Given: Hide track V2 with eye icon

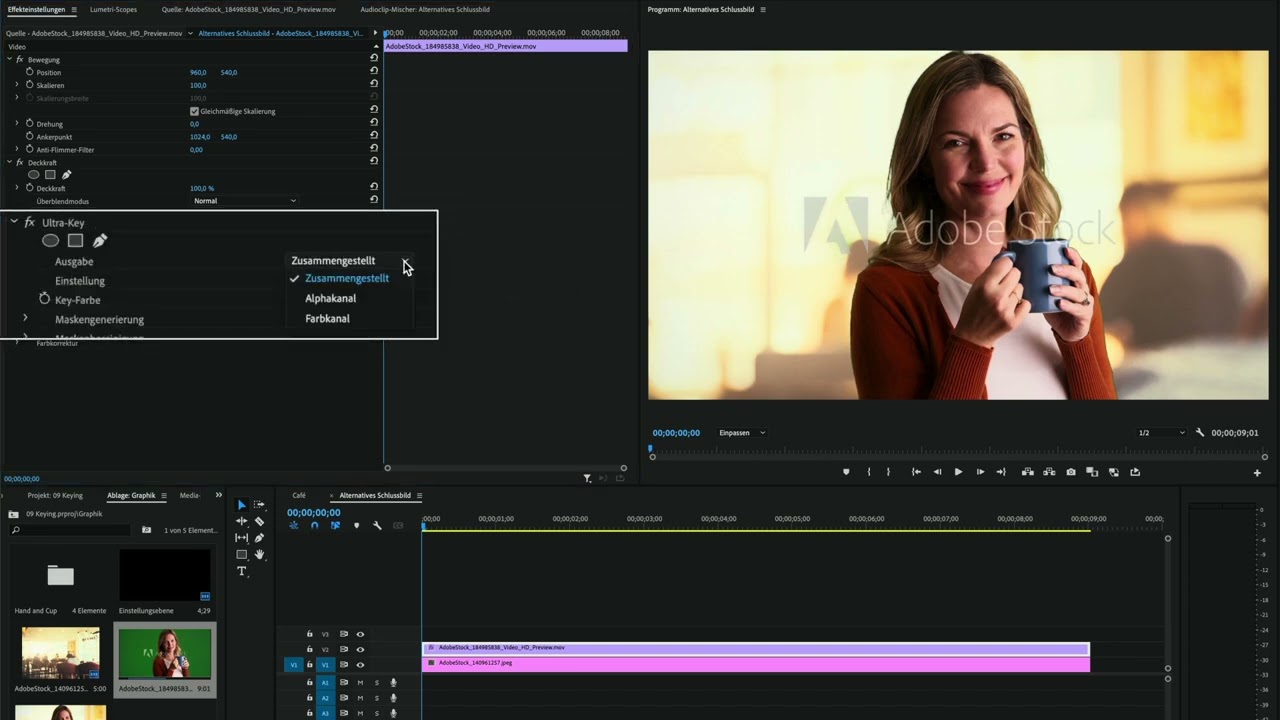Looking at the screenshot, I should pyautogui.click(x=360, y=649).
